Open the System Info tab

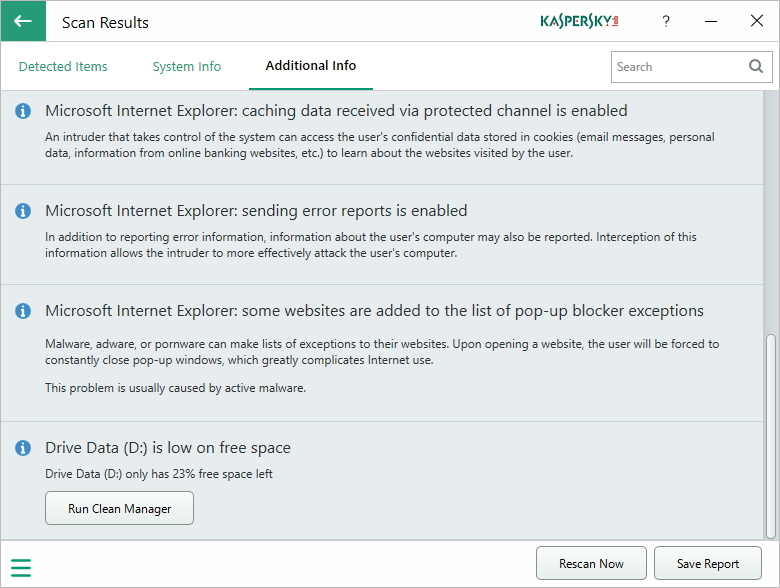pyautogui.click(x=187, y=67)
